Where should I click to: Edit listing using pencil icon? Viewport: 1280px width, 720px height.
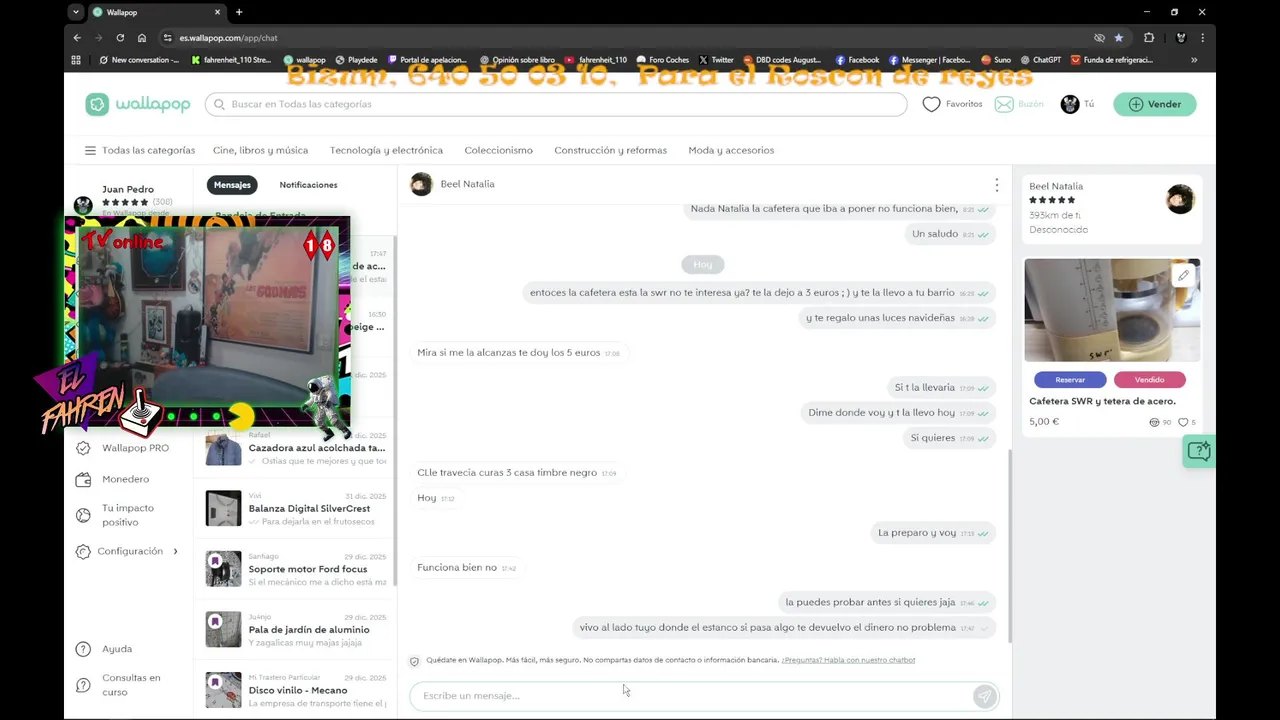[x=1183, y=275]
